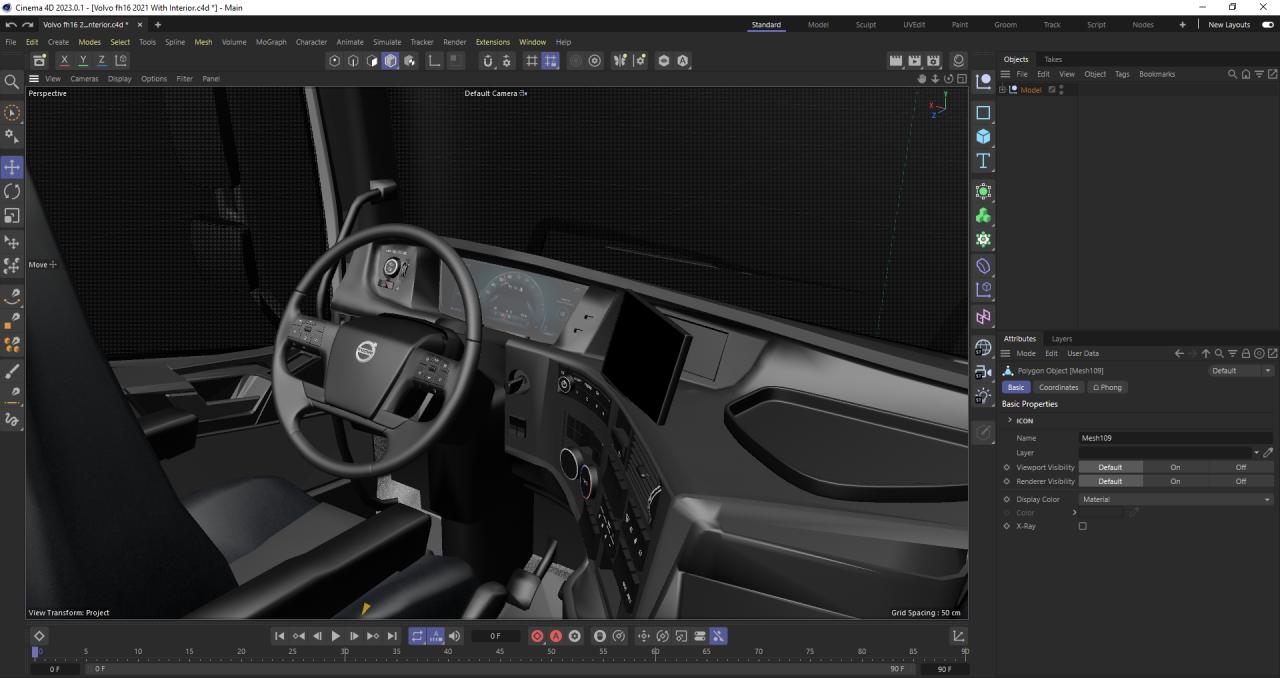
Task: Enable the X-Ray checkbox
Action: 1082,526
